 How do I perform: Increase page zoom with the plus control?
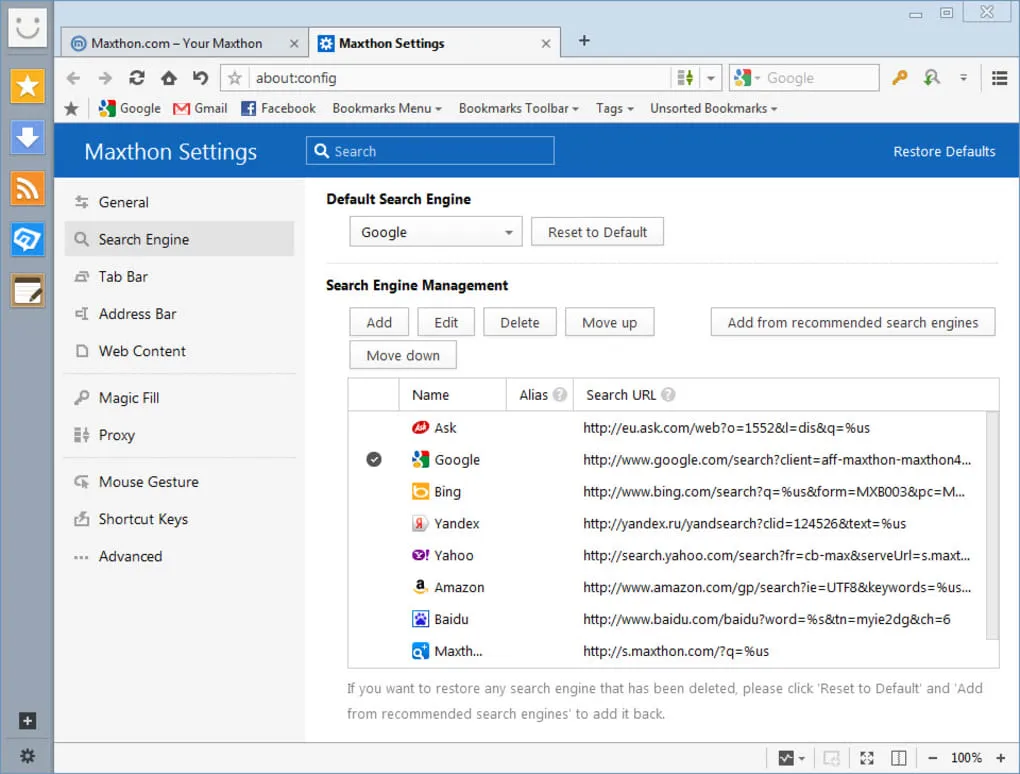click(x=999, y=757)
